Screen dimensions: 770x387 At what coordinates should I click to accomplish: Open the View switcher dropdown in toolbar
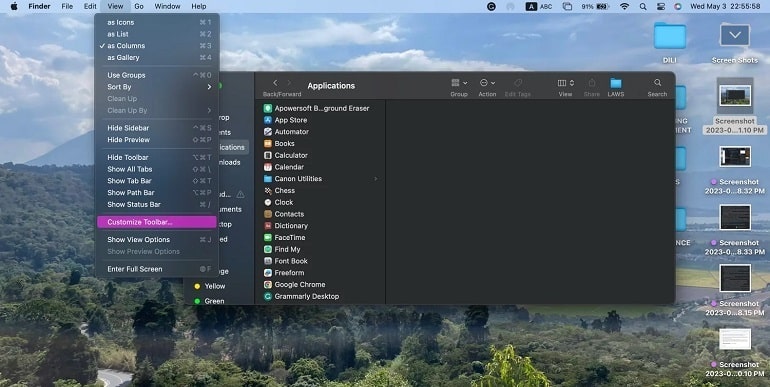coord(565,83)
